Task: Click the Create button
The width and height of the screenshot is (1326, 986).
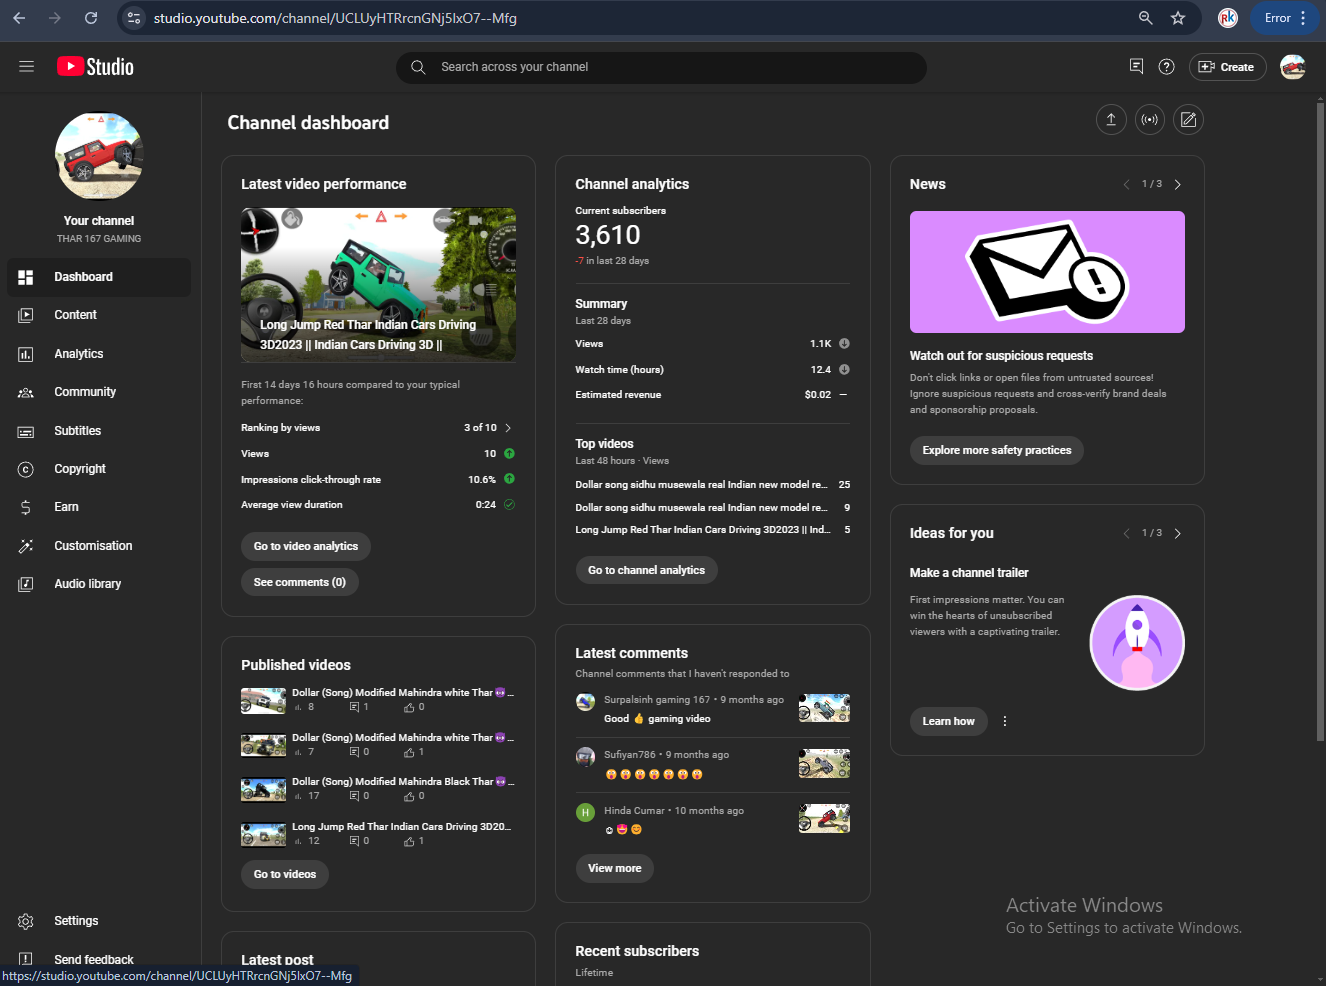Action: [x=1227, y=67]
